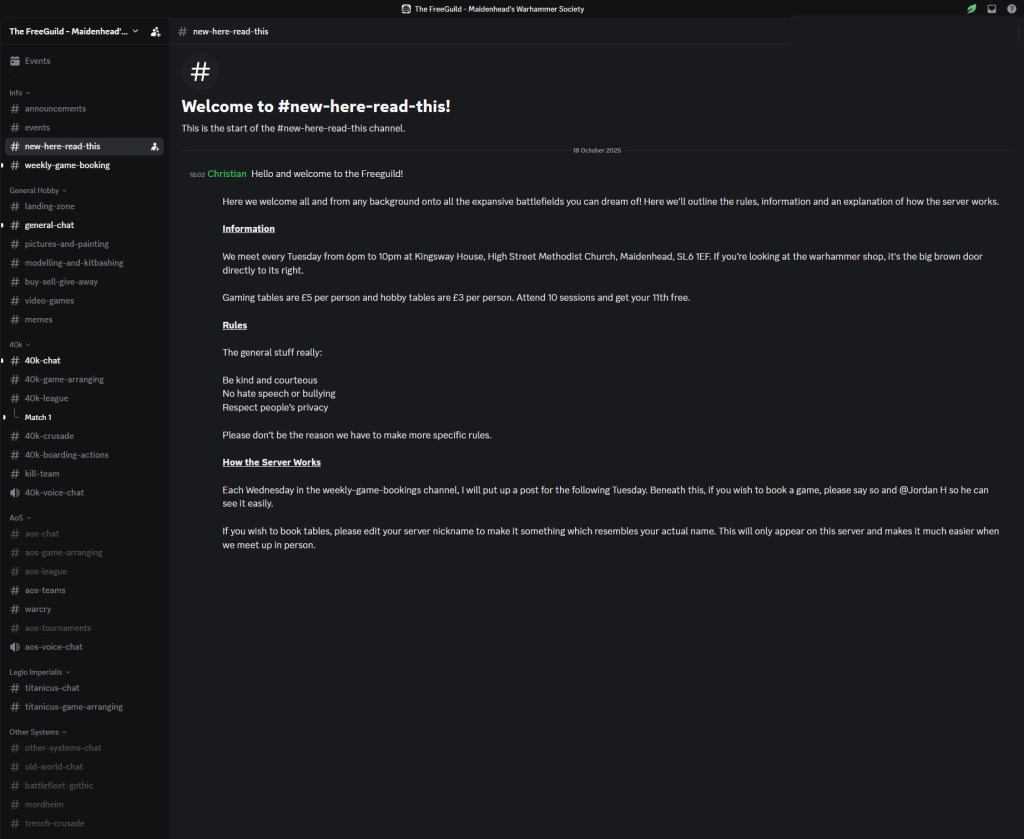Collapse the Other Systems category

[38, 732]
